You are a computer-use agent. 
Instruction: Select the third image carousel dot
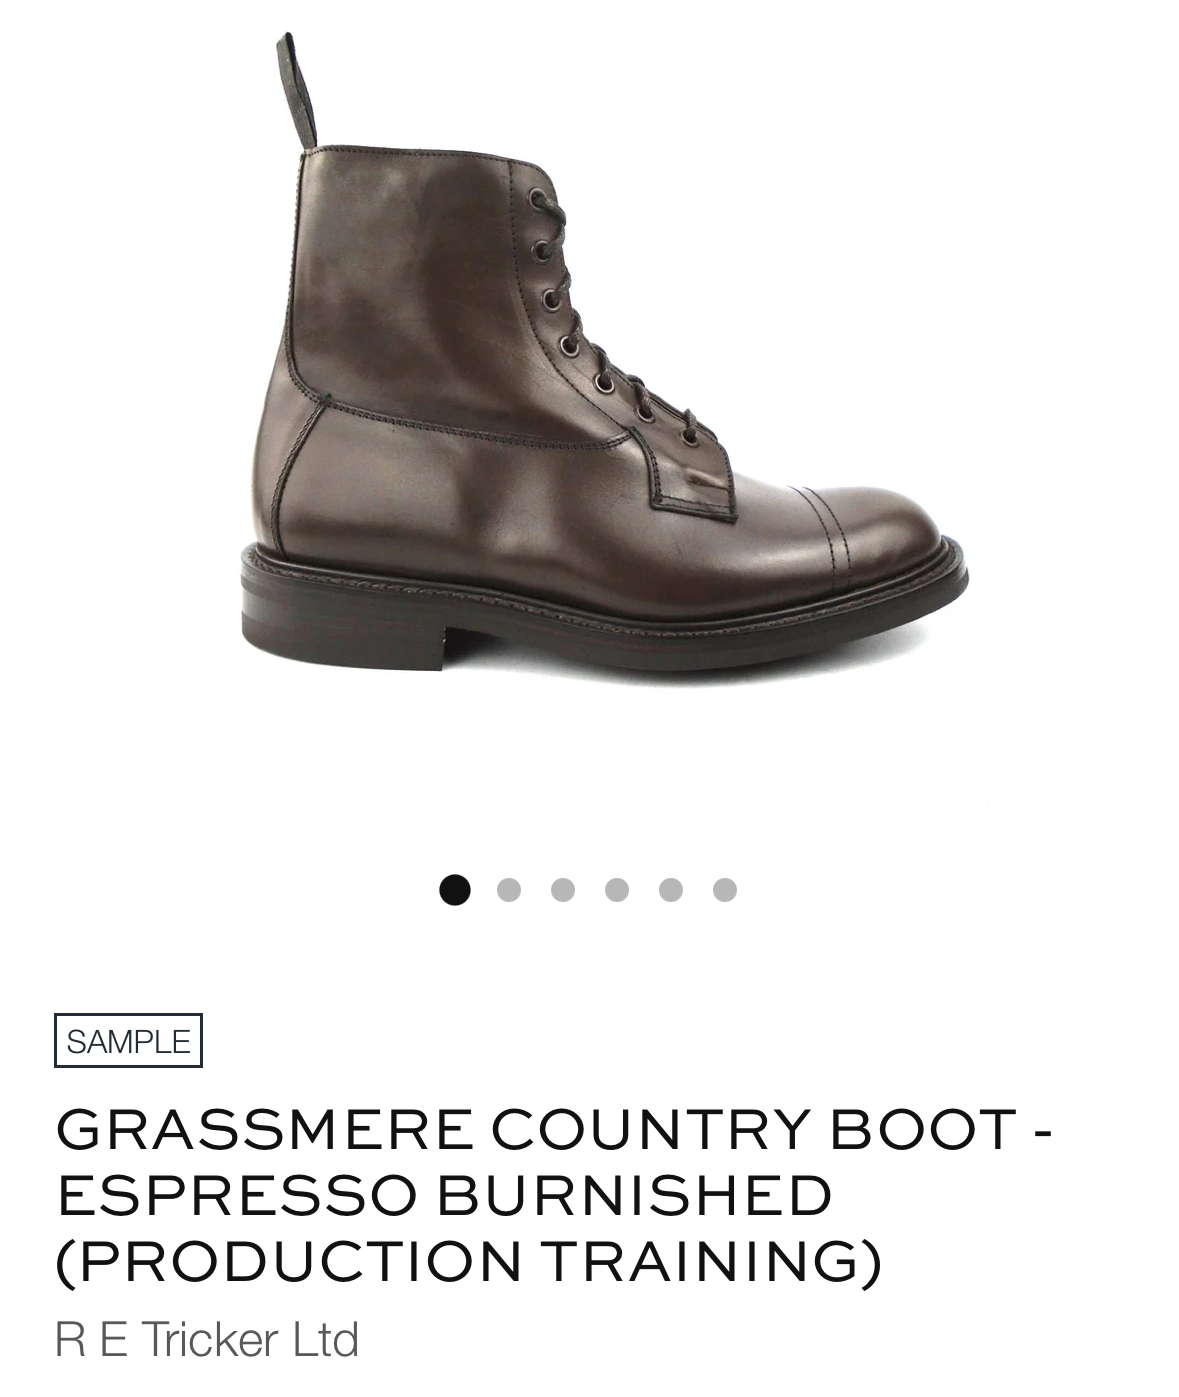pyautogui.click(x=563, y=890)
